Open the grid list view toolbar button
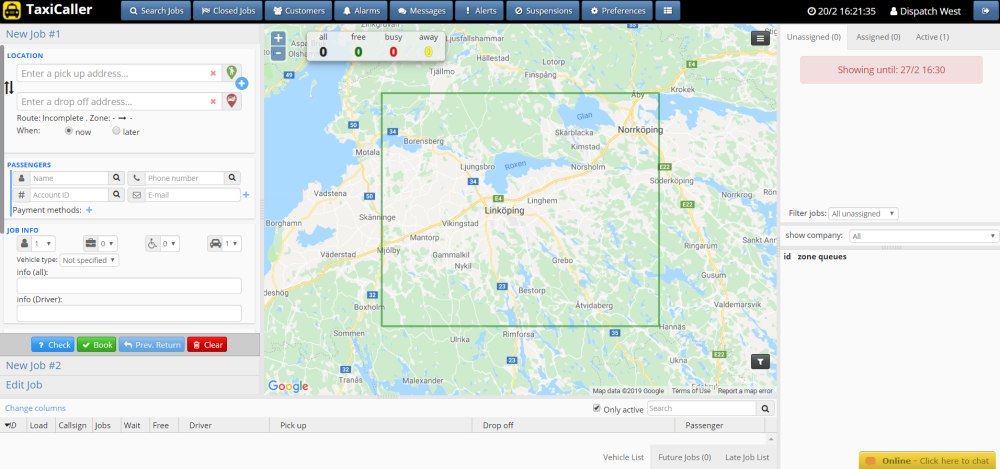Viewport: 1000px width, 469px height. pyautogui.click(x=667, y=11)
